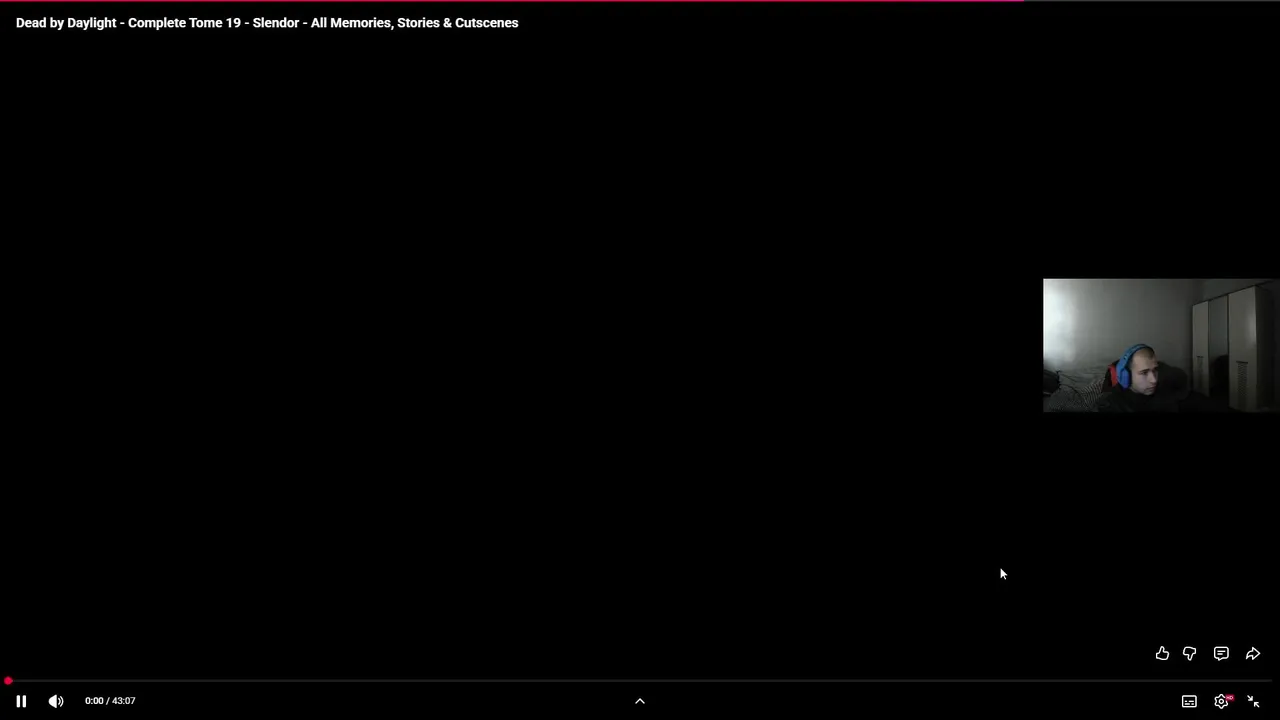This screenshot has width=1280, height=720.
Task: Dislike the video with thumbs down
Action: point(1189,653)
